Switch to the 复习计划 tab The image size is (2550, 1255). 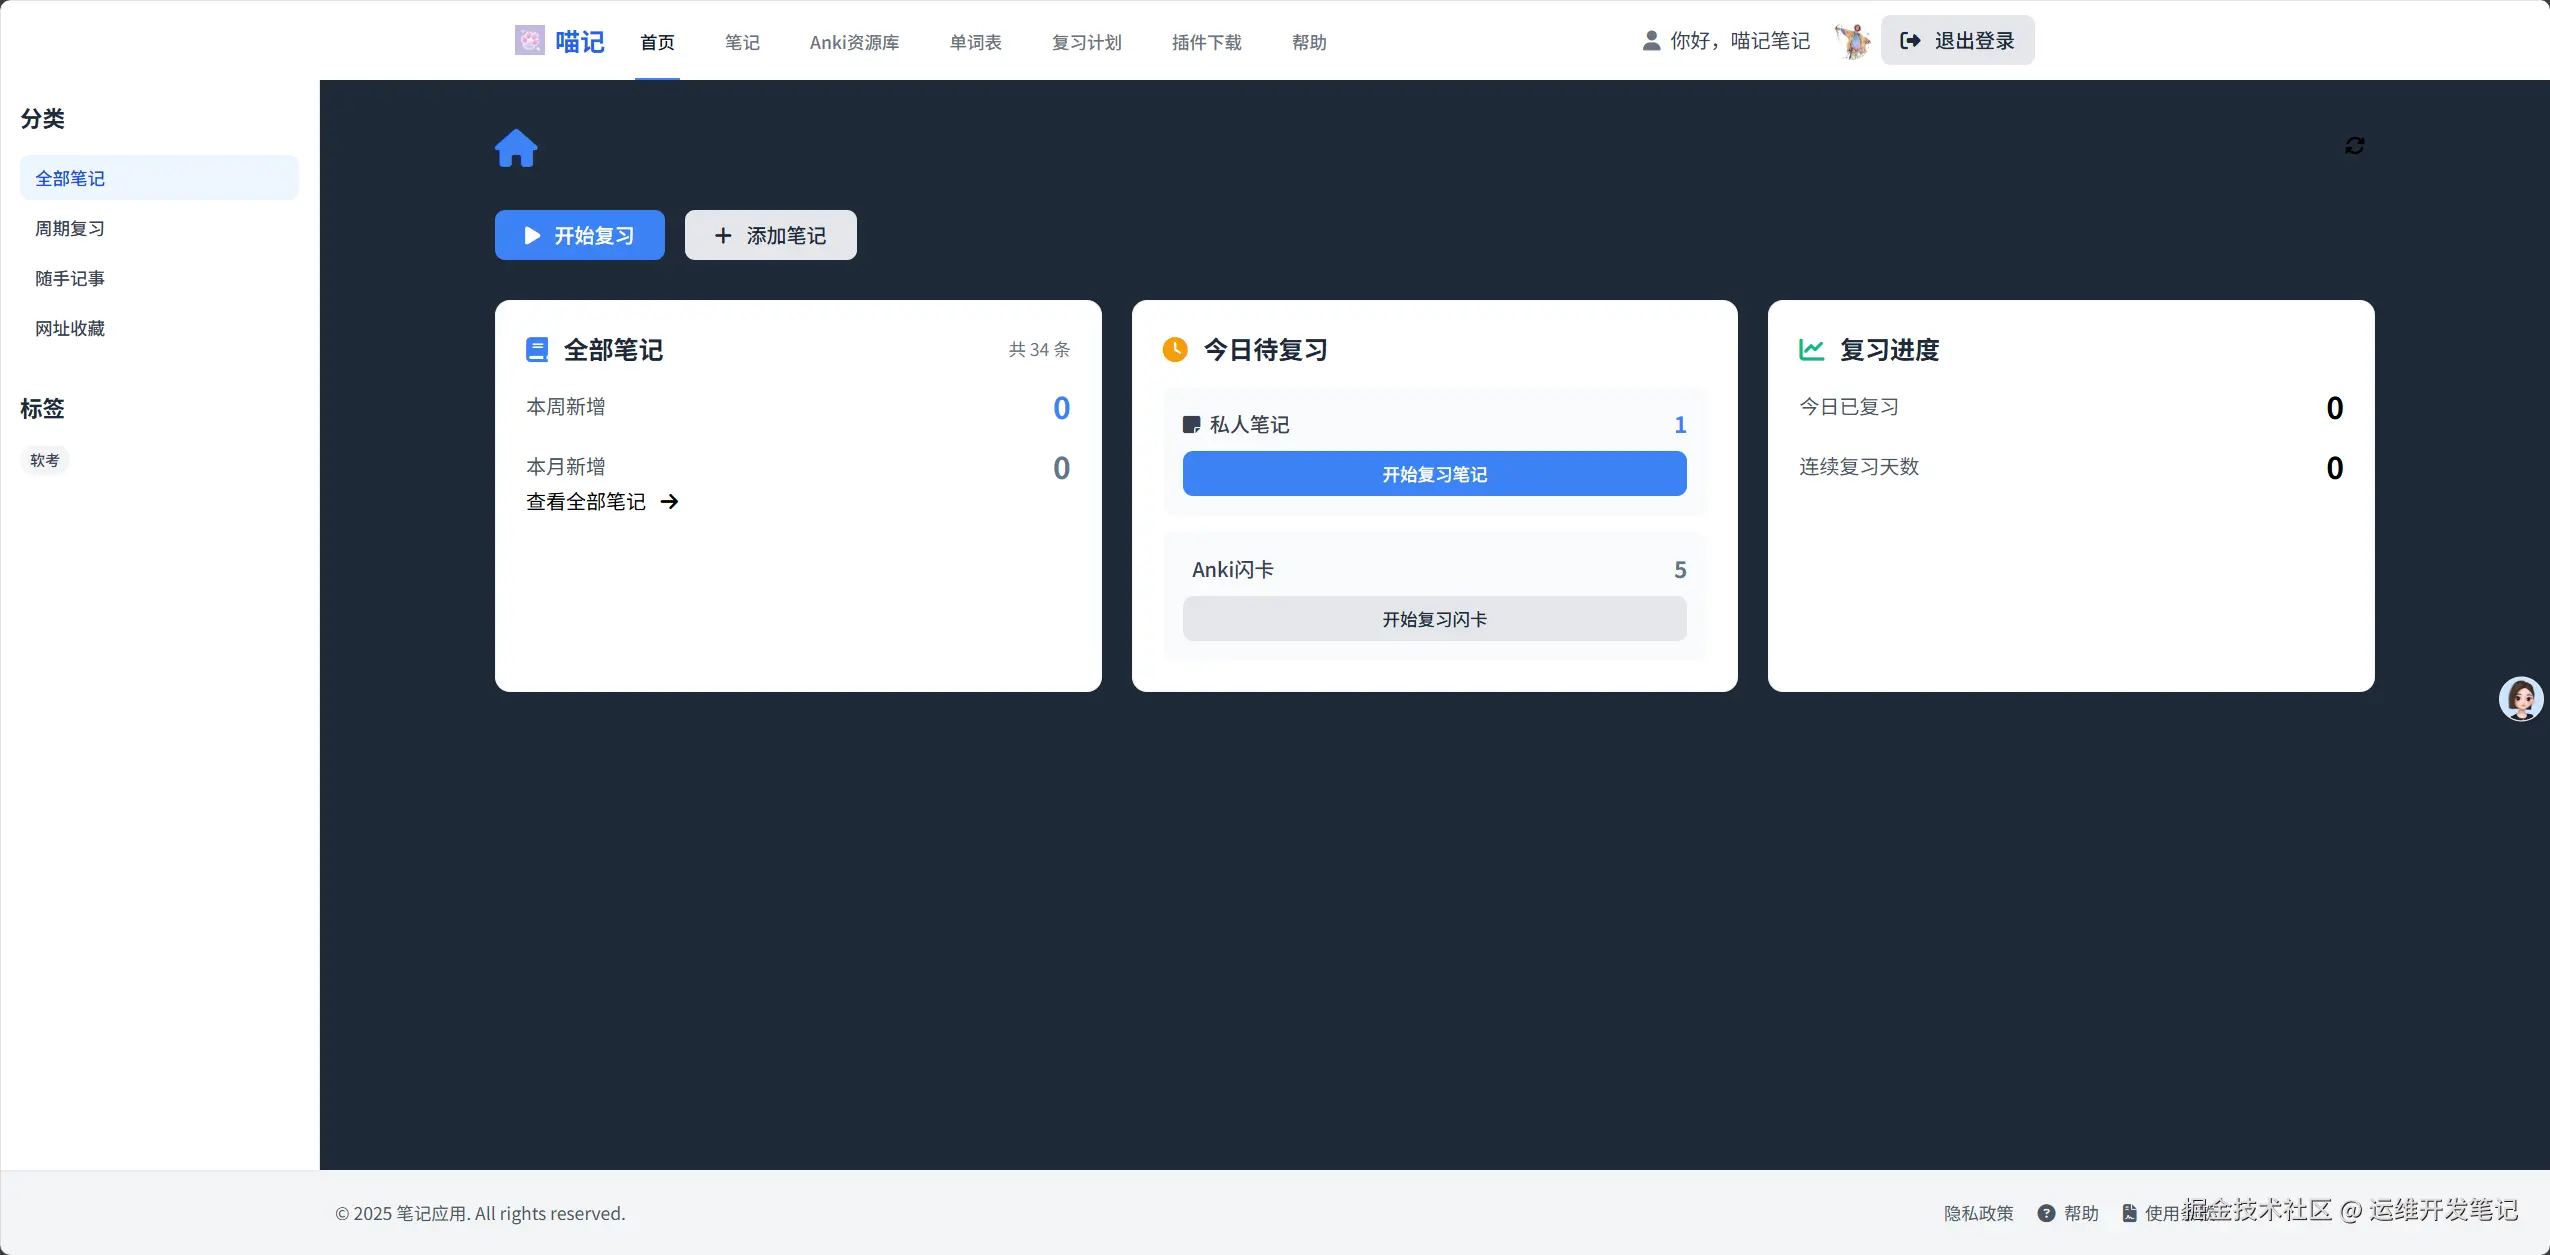point(1086,42)
